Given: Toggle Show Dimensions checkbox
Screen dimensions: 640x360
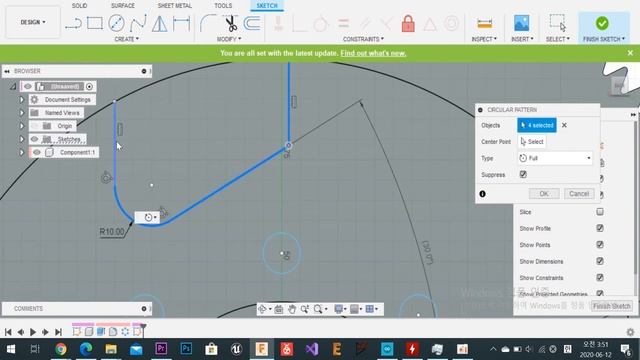Looking at the screenshot, I should click(x=600, y=261).
